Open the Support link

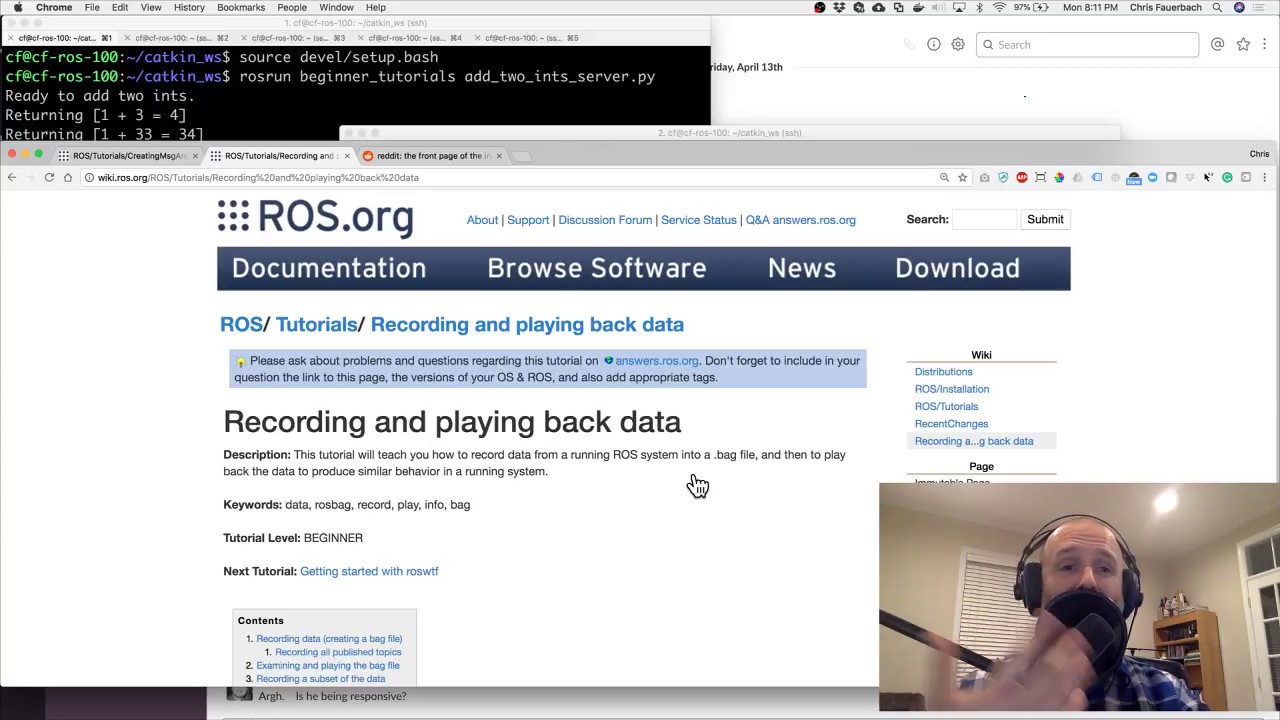tap(528, 220)
